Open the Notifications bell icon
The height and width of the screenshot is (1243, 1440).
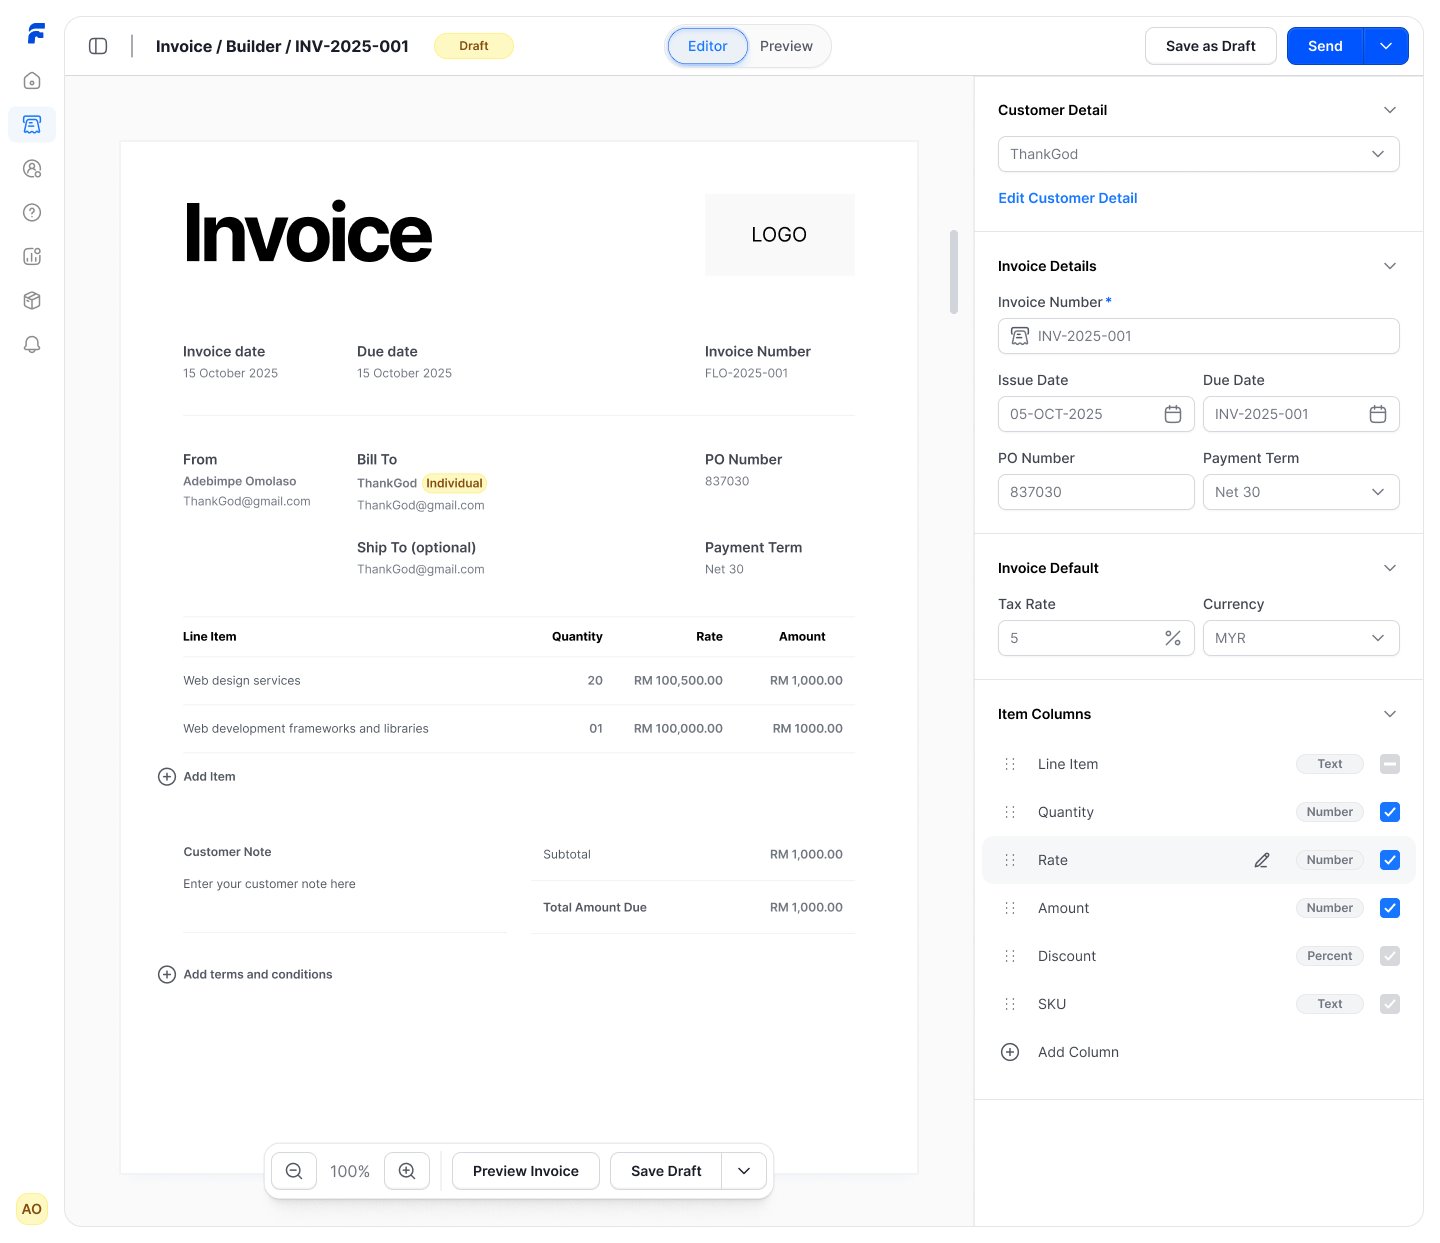32,345
